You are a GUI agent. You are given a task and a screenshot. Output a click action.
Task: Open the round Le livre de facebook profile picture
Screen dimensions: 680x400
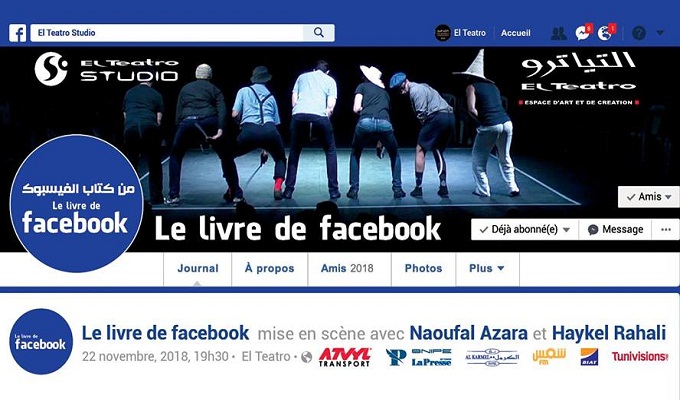[x=76, y=203]
